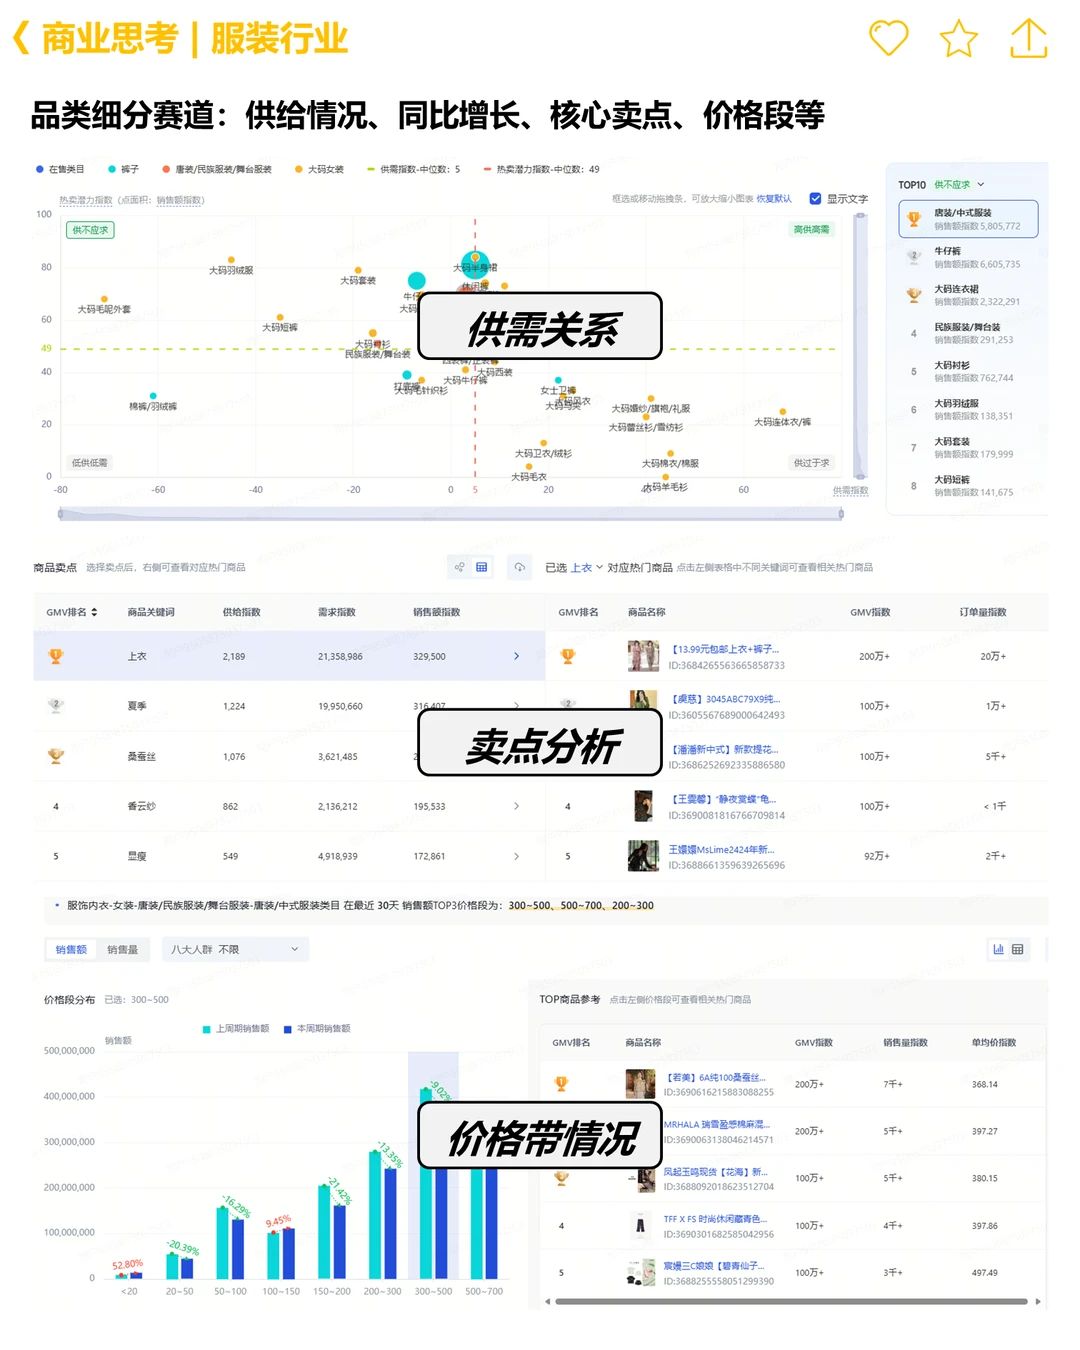Uncheck the 显示文字 checkbox

815,198
